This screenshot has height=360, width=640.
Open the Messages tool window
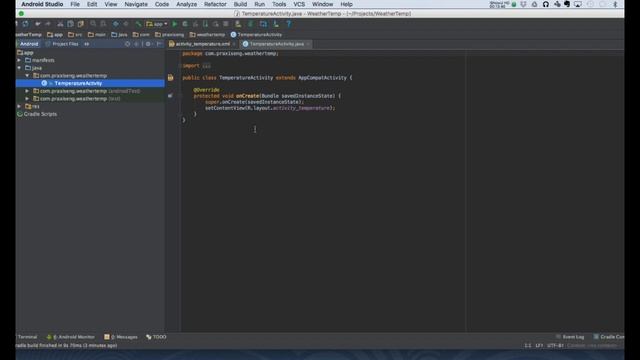point(121,337)
